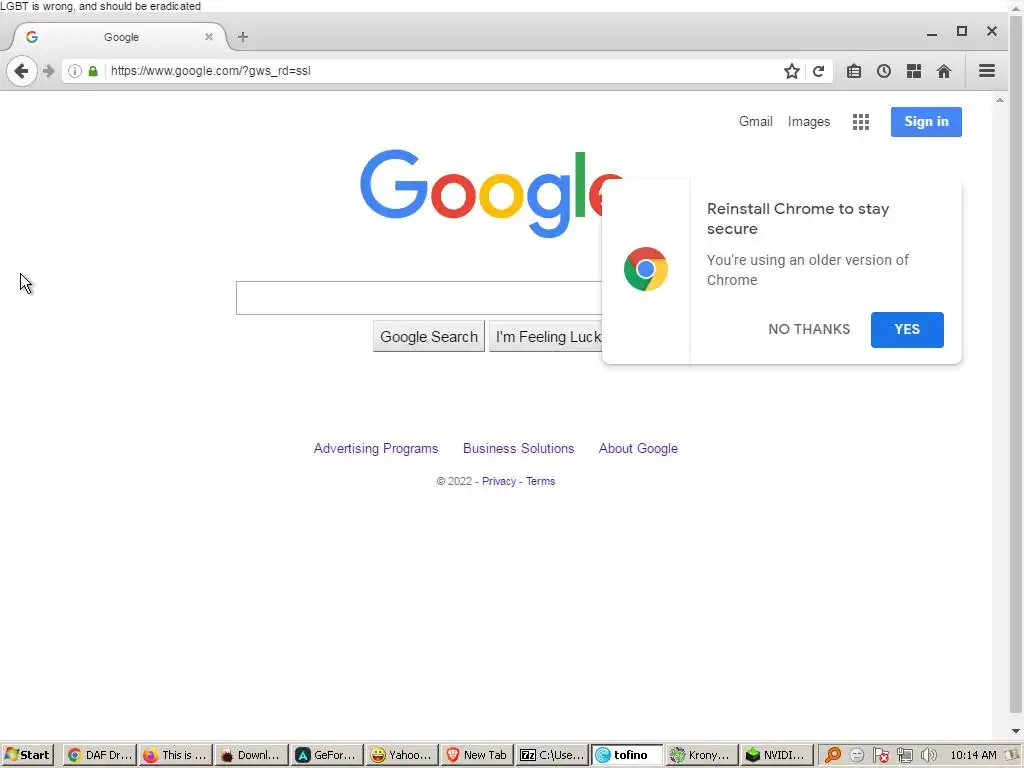
Task: Open About Google link
Action: 638,449
